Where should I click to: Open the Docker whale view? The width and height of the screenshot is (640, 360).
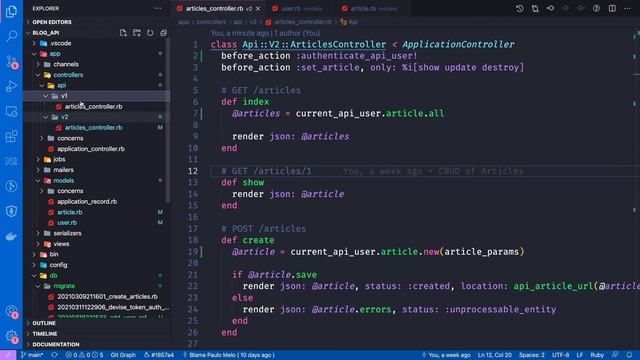(x=11, y=236)
